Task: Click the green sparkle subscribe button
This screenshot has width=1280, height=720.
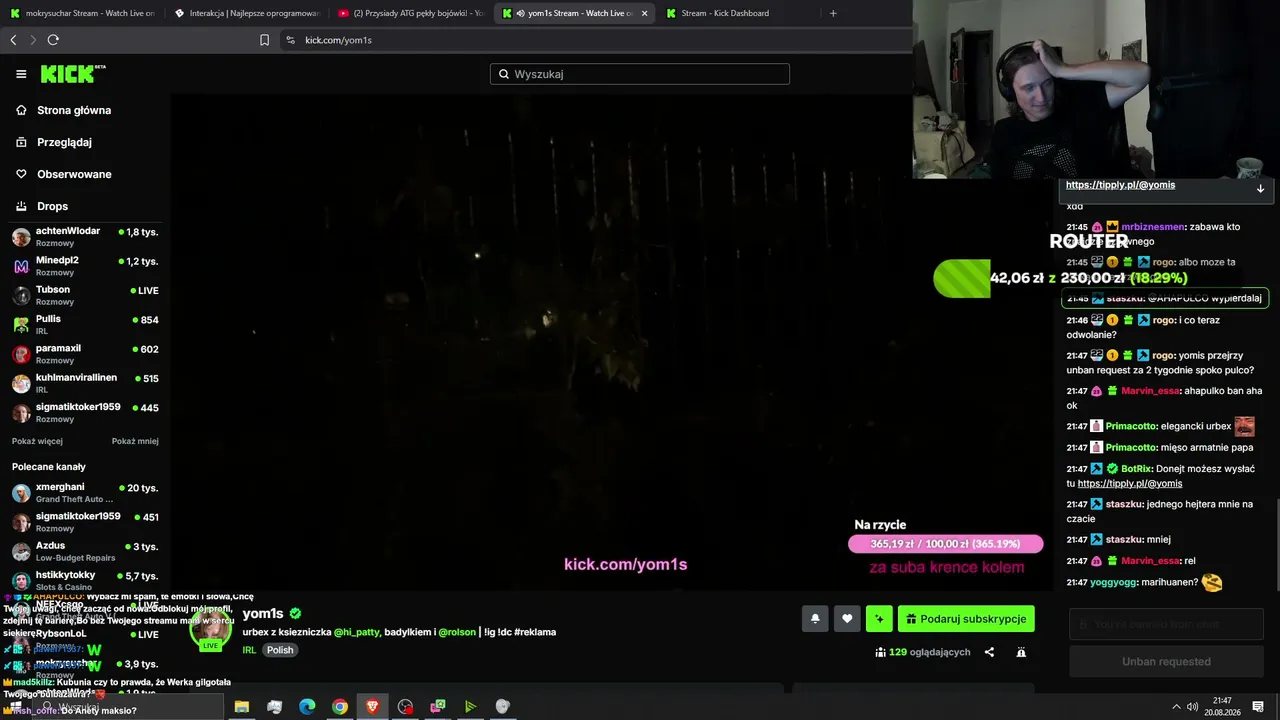Action: point(879,619)
